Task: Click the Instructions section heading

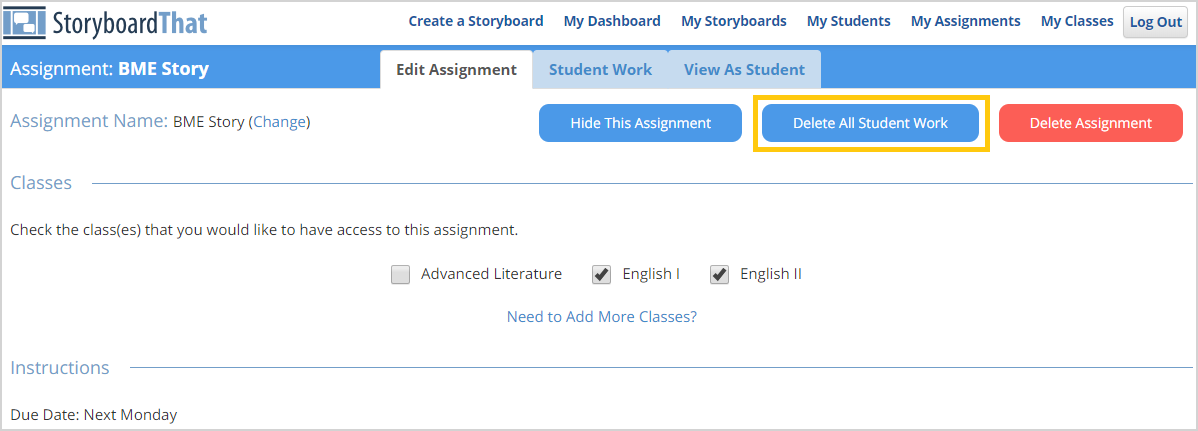Action: (60, 368)
